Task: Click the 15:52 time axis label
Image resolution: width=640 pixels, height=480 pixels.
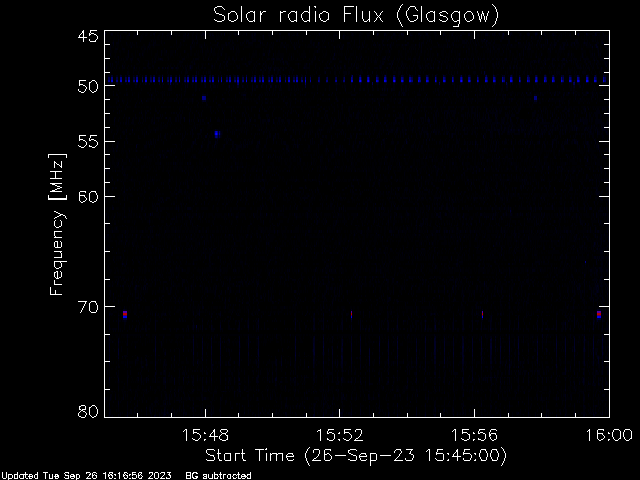Action: [340, 435]
